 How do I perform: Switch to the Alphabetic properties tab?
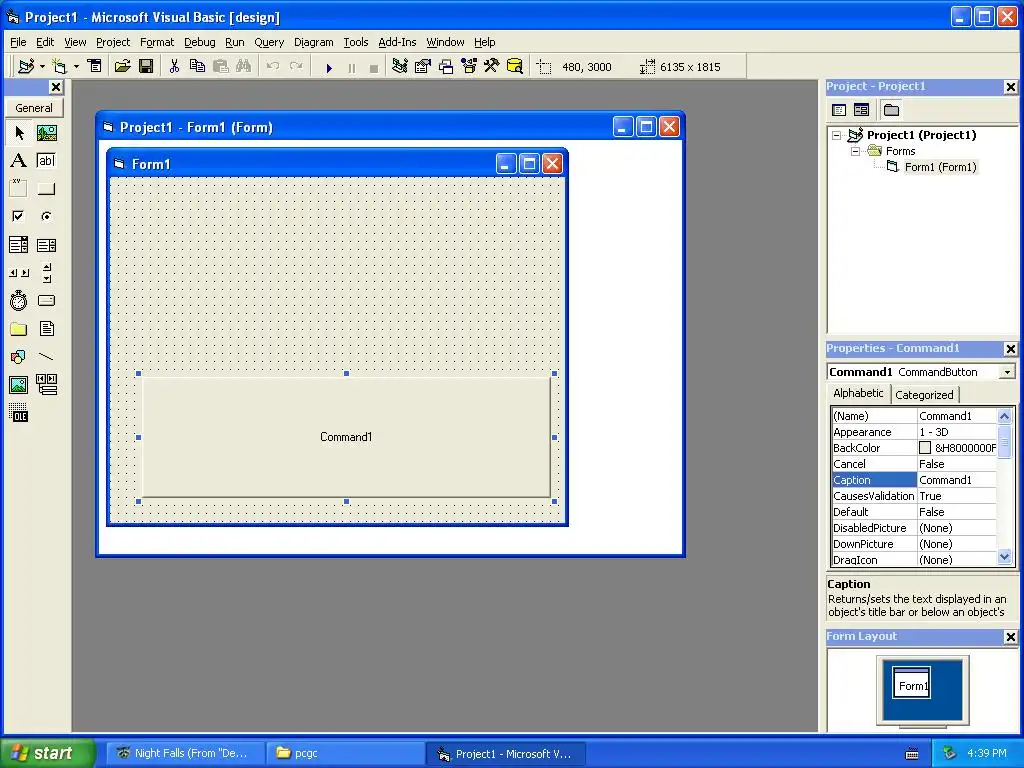point(858,393)
